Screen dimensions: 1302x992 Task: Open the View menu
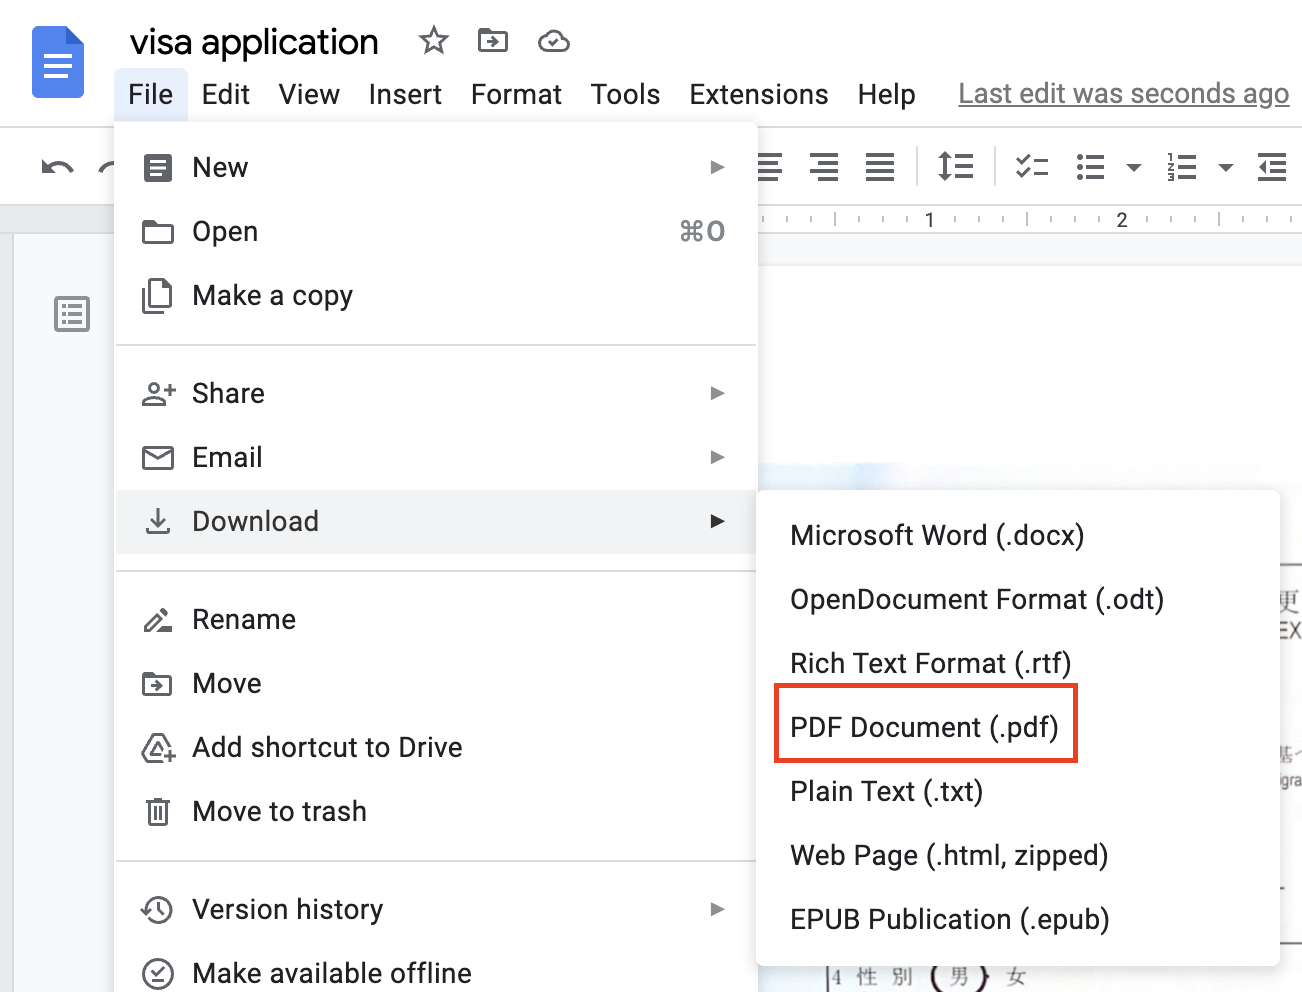(x=309, y=94)
